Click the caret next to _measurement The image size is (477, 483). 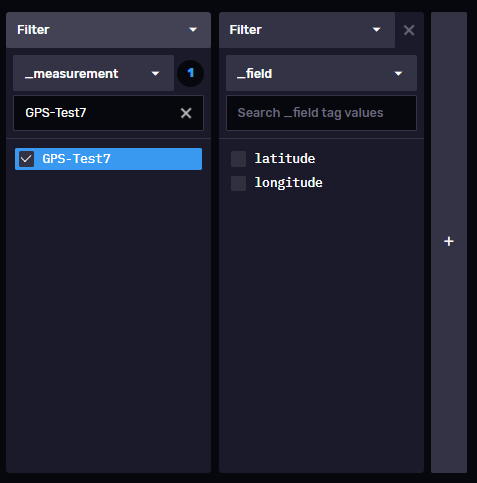155,74
